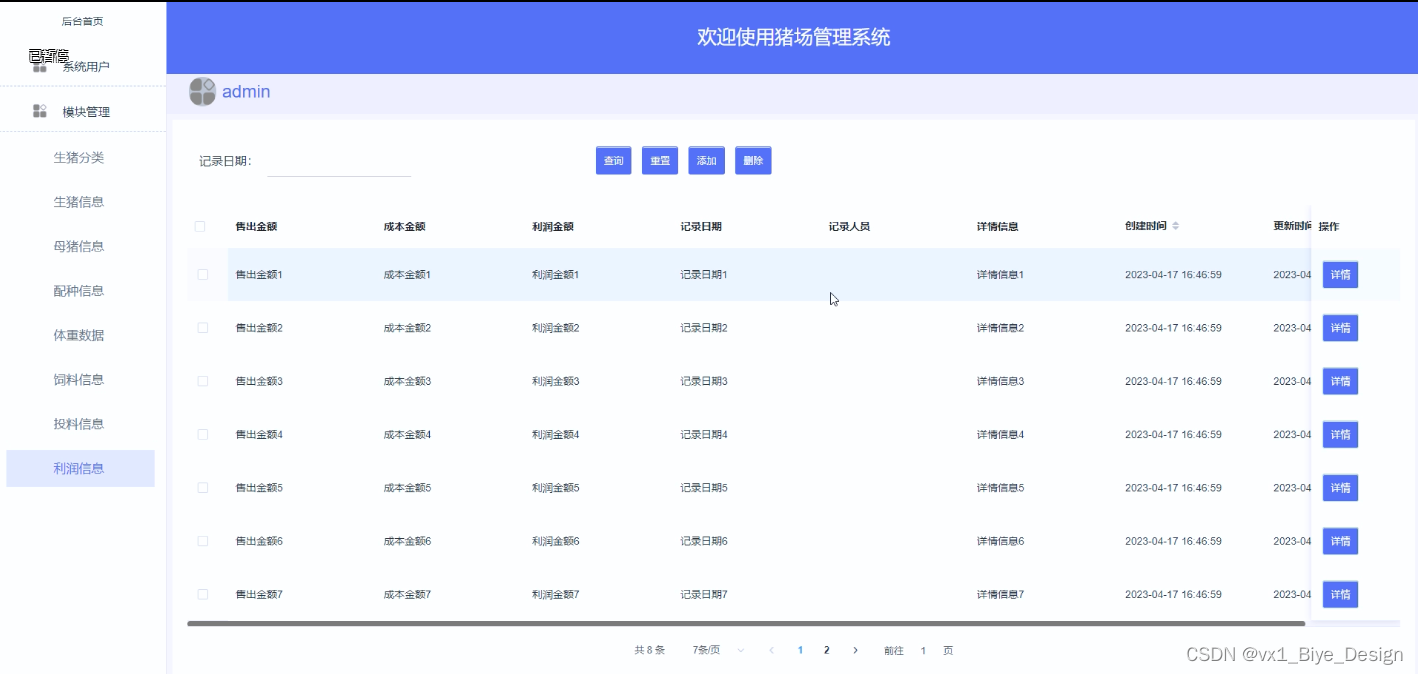This screenshot has width=1418, height=674.
Task: Click the 记录人员 column header
Action: point(849,227)
